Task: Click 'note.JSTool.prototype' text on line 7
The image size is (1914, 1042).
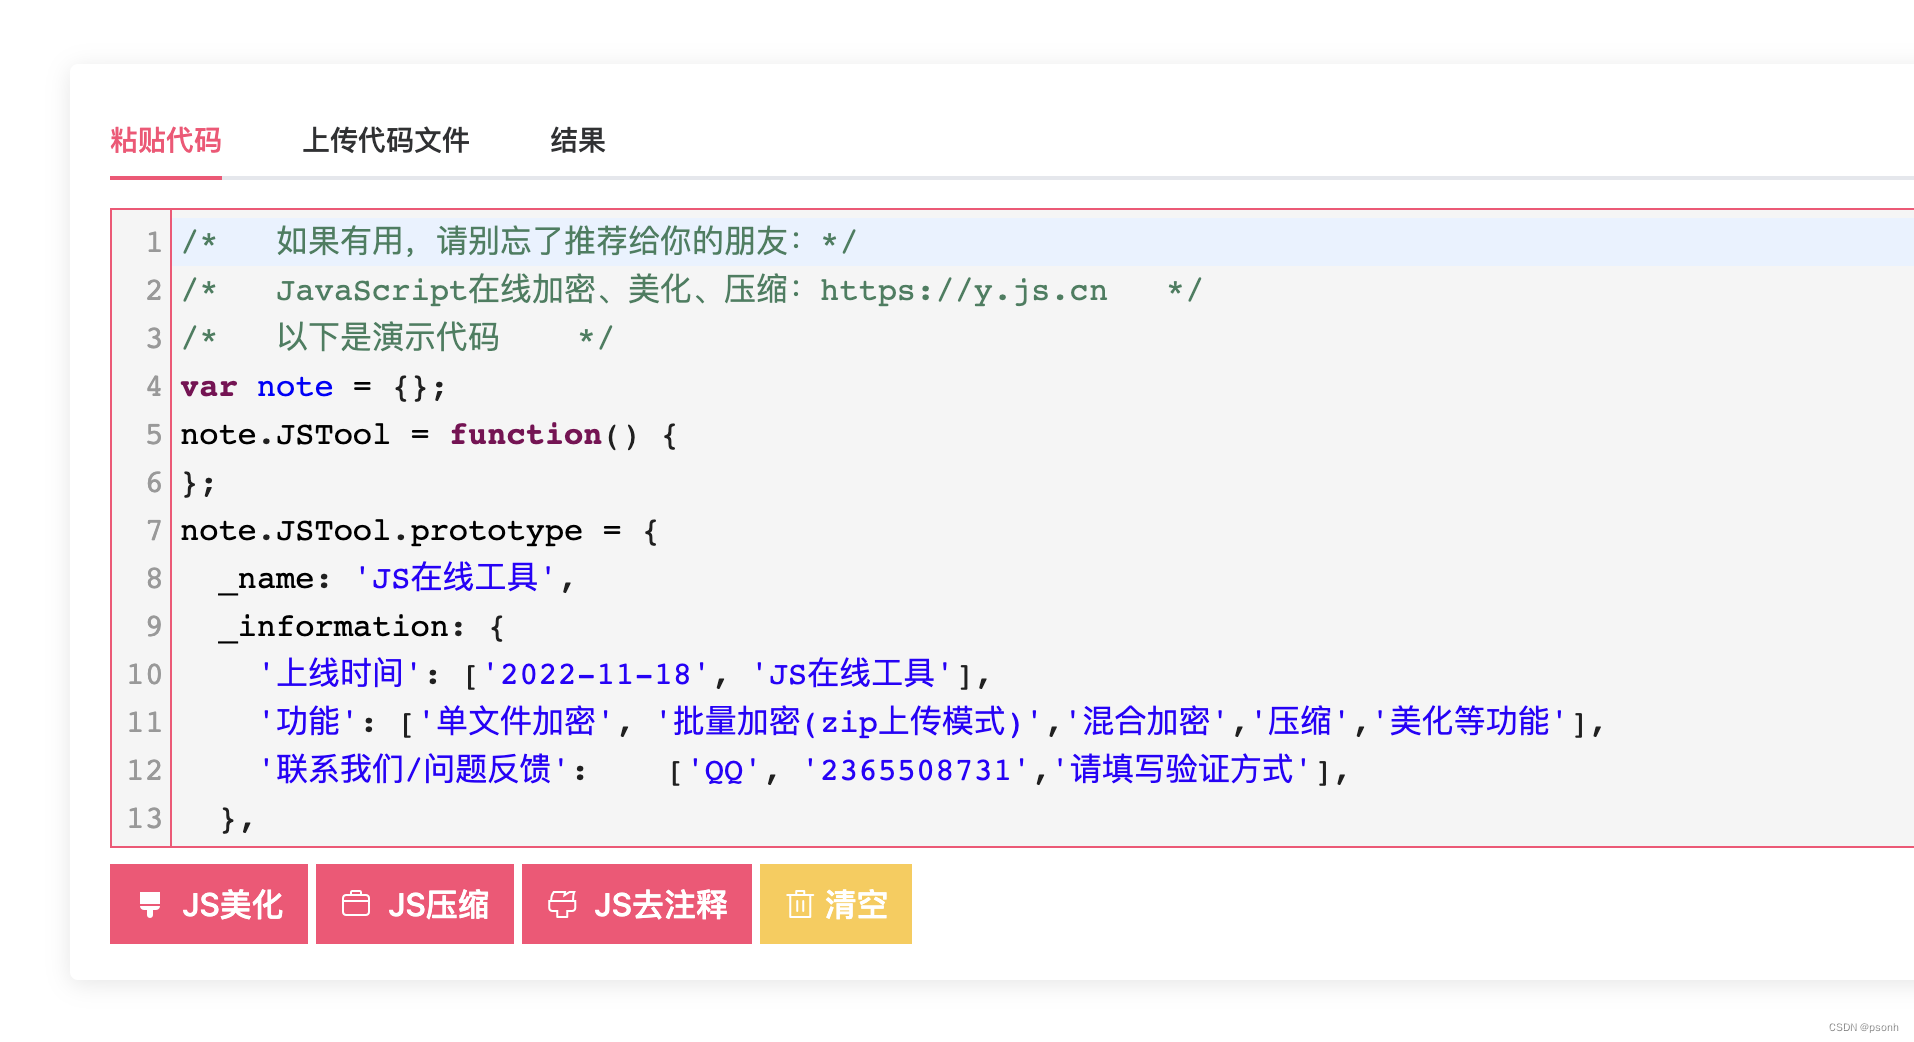Action: click(381, 531)
